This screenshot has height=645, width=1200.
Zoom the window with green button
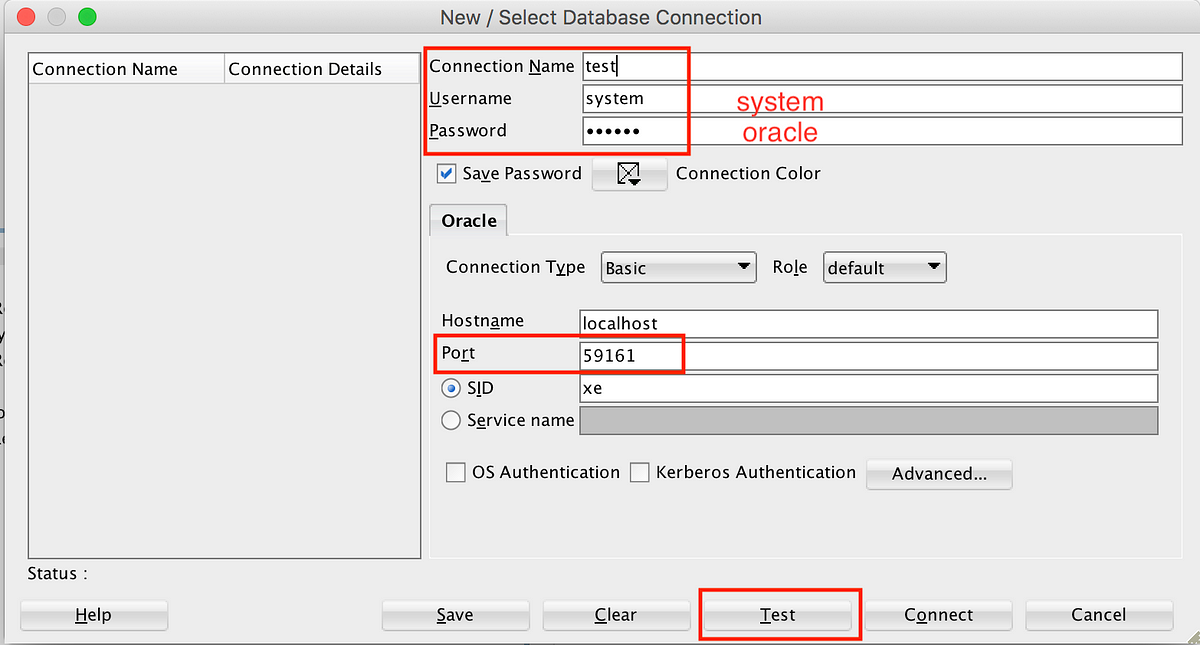coord(87,17)
